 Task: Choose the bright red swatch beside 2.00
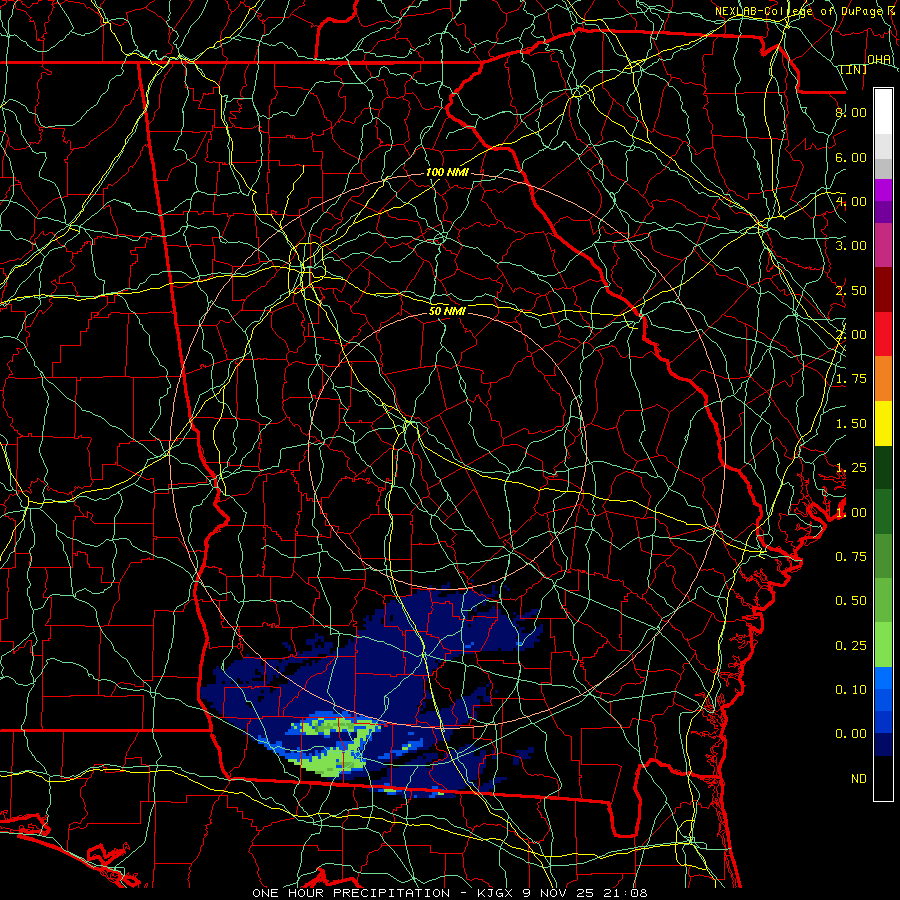(883, 334)
